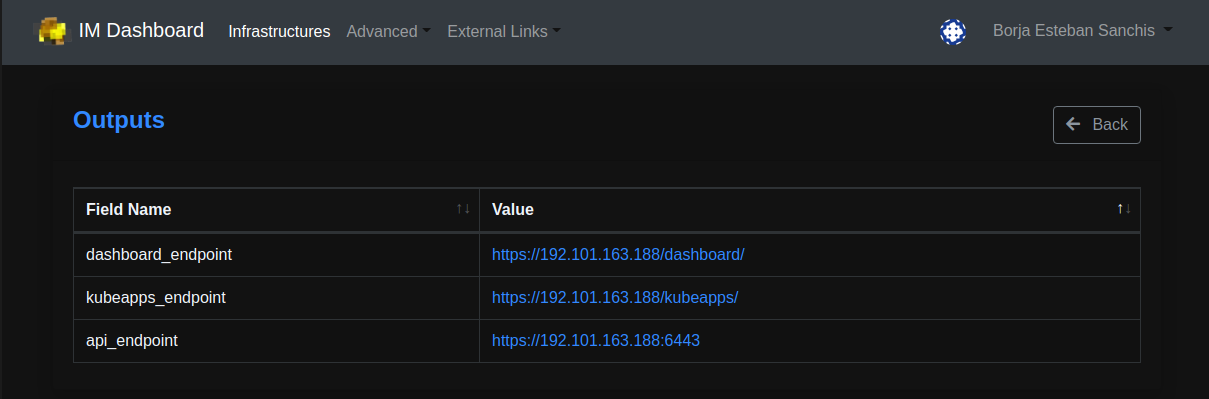
Task: Open the IM Dashboard home title
Action: coord(141,31)
